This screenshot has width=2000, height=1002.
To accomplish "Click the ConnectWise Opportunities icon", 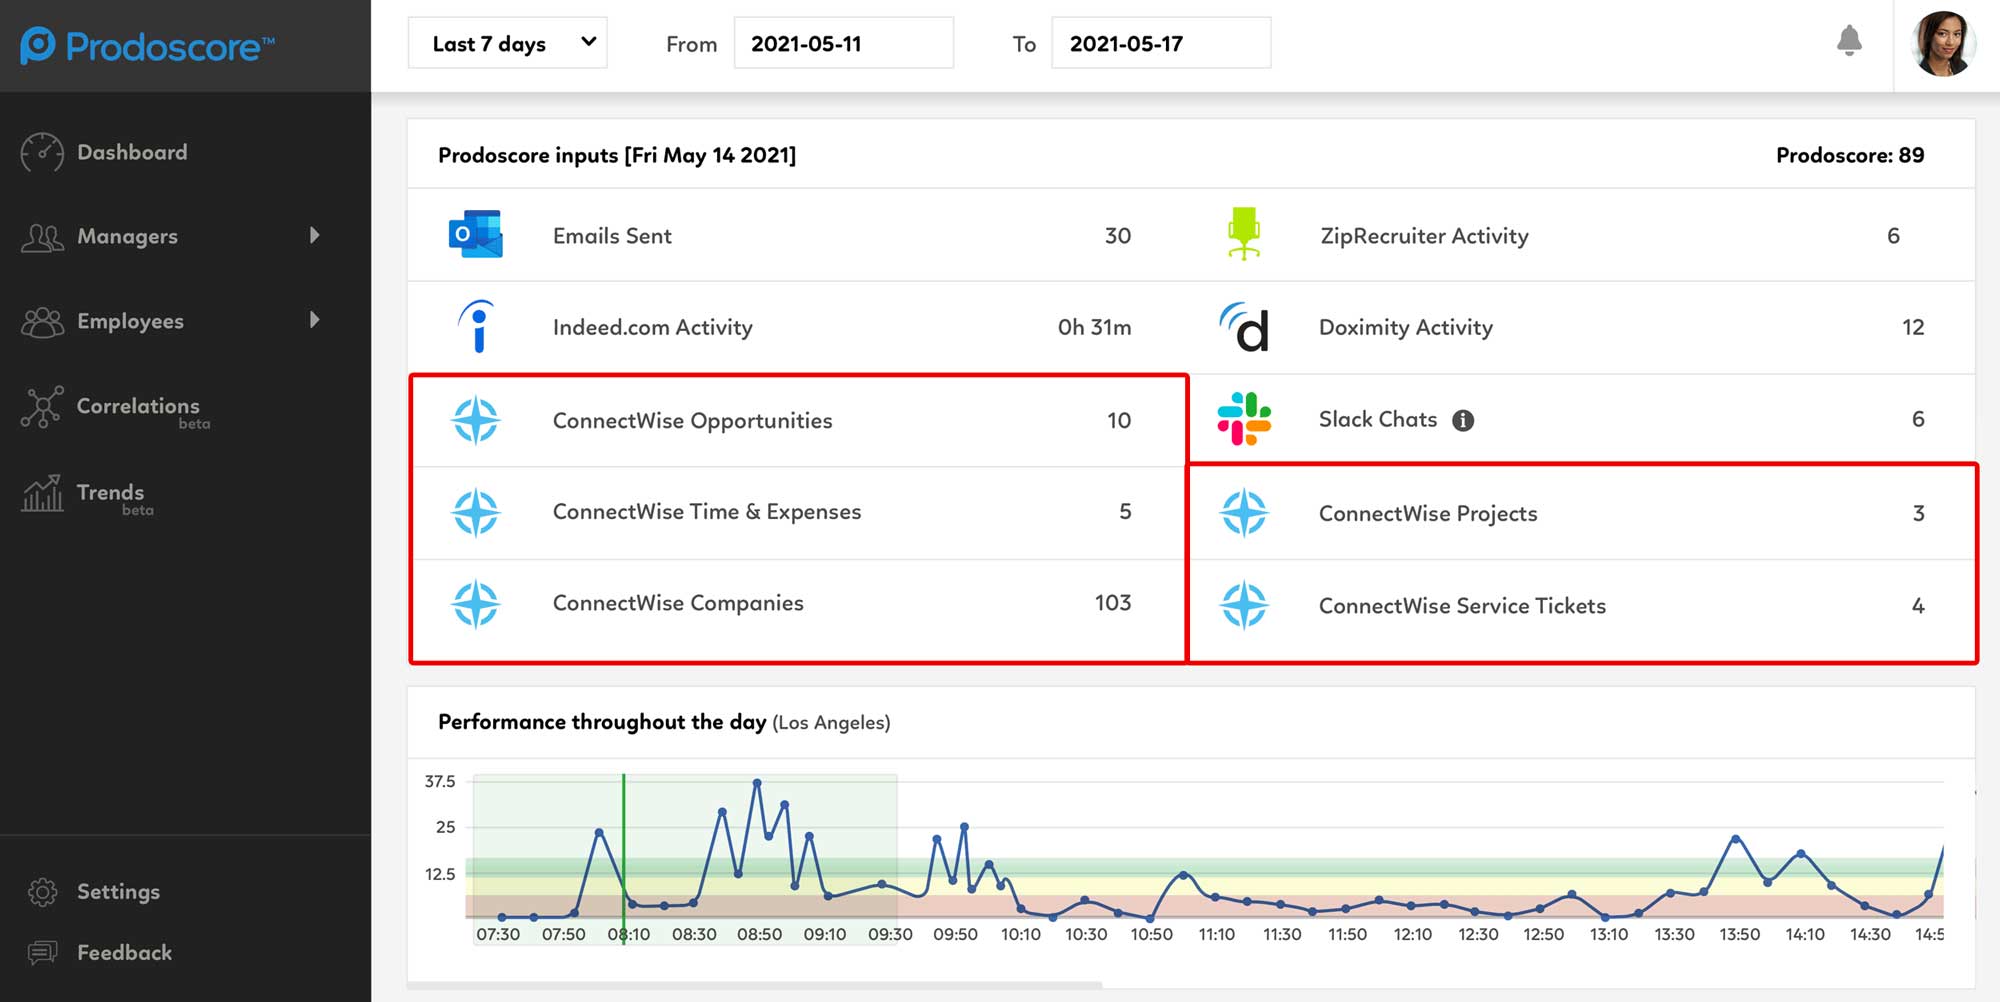I will (x=476, y=420).
